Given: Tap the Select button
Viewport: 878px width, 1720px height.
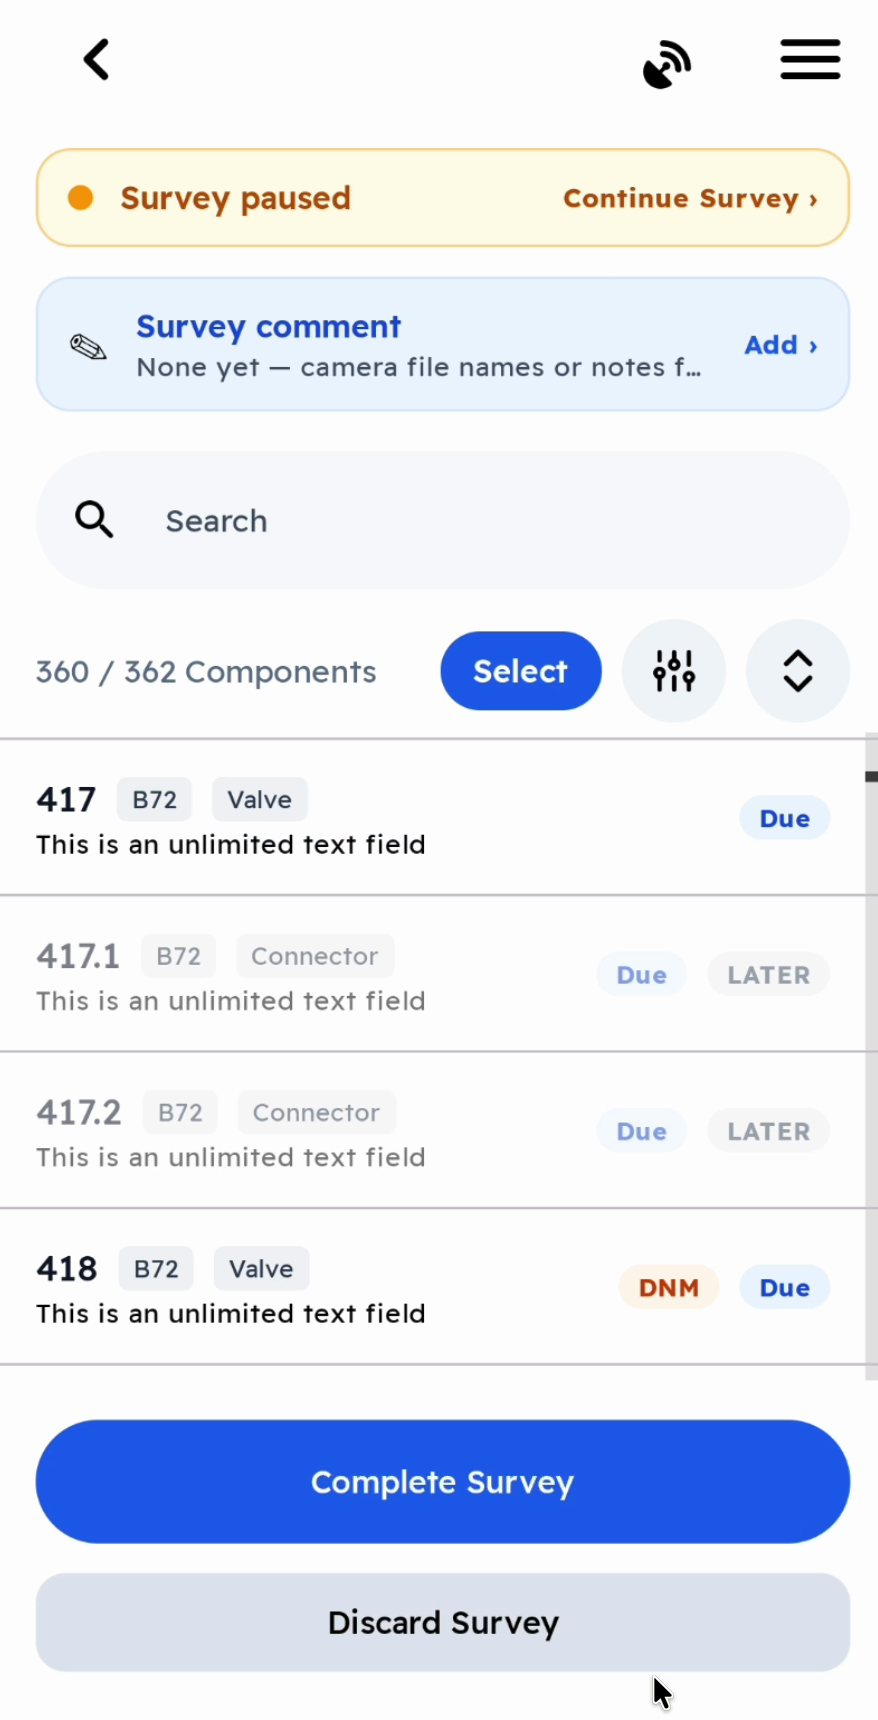Looking at the screenshot, I should (x=521, y=671).
